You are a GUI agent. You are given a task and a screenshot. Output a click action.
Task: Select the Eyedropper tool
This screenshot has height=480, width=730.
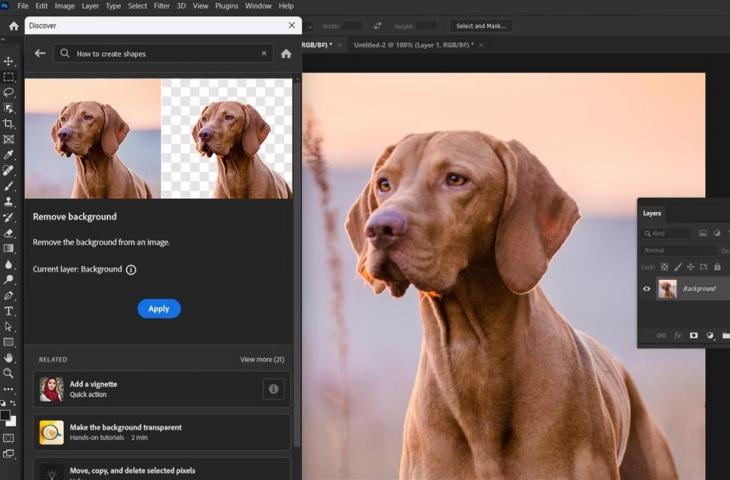click(9, 155)
